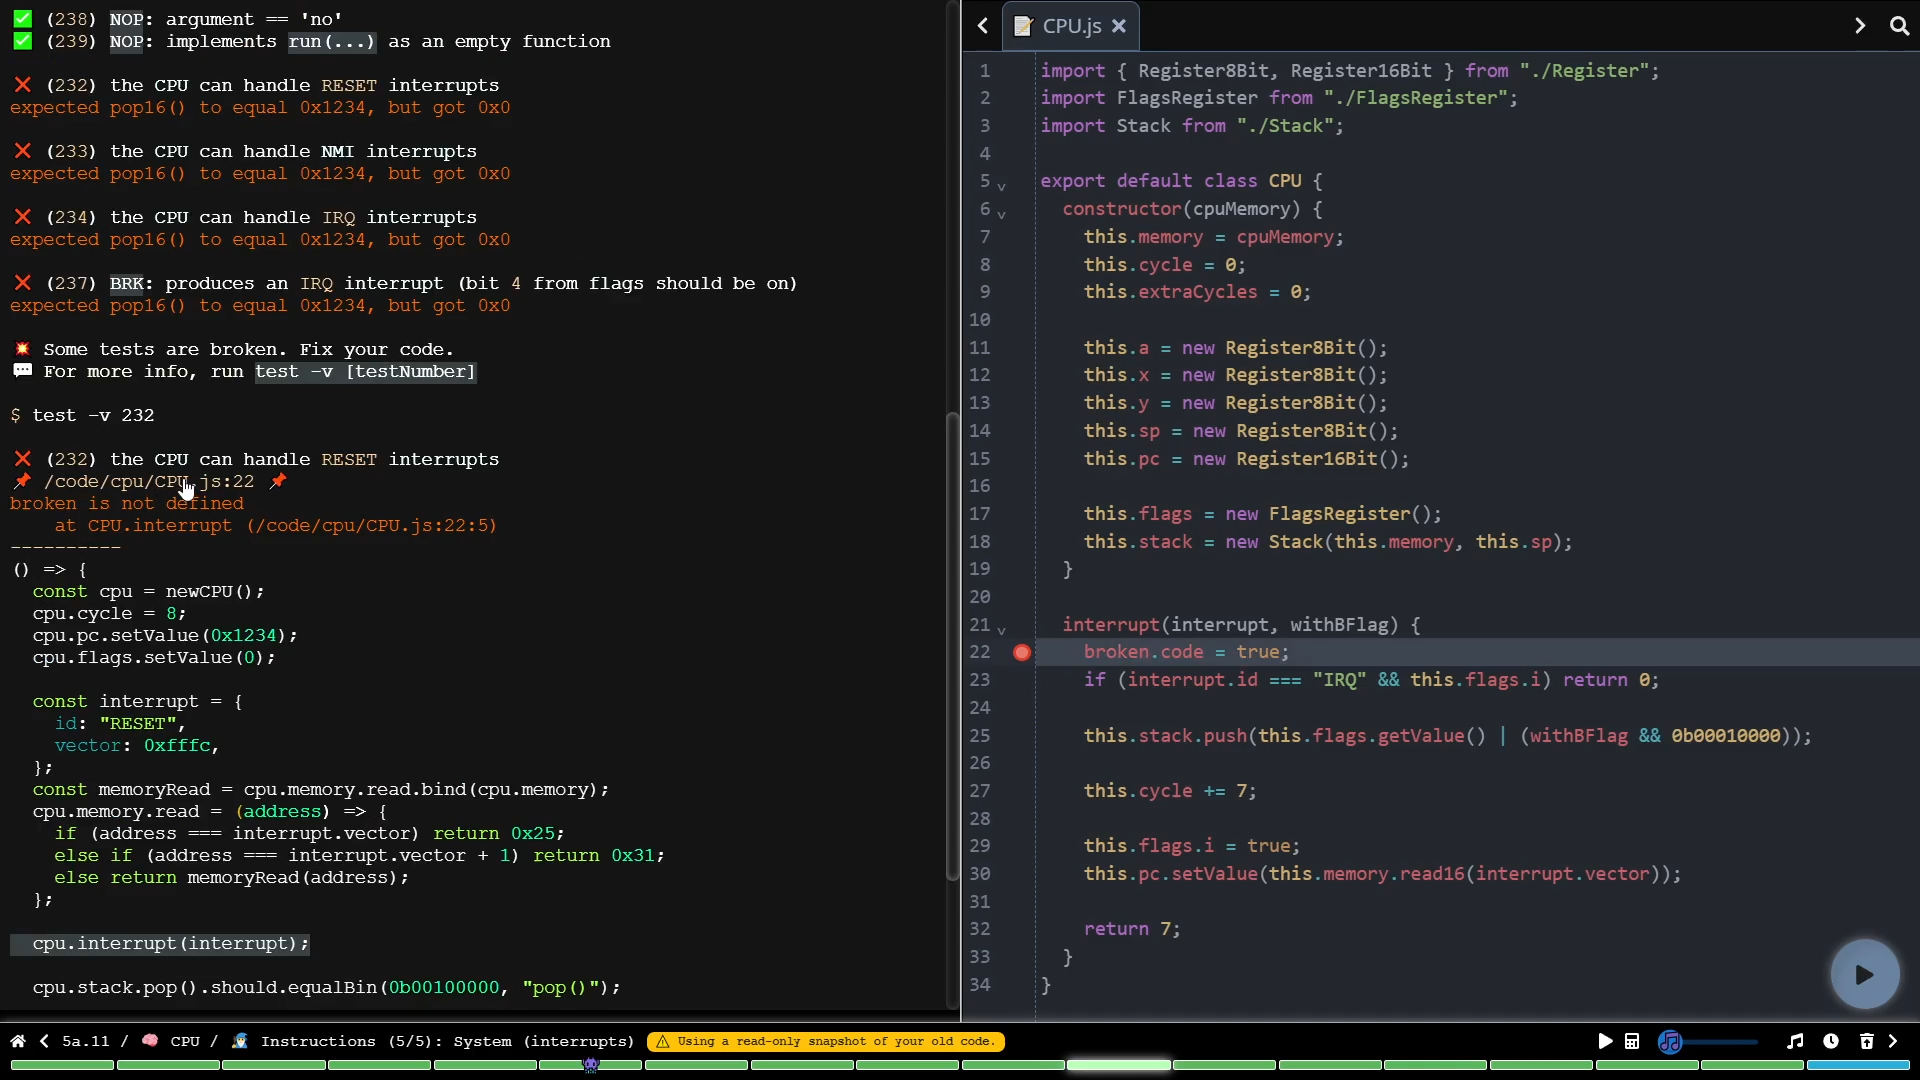Open the search icon in editor header
The width and height of the screenshot is (1920, 1080).
tap(1899, 26)
